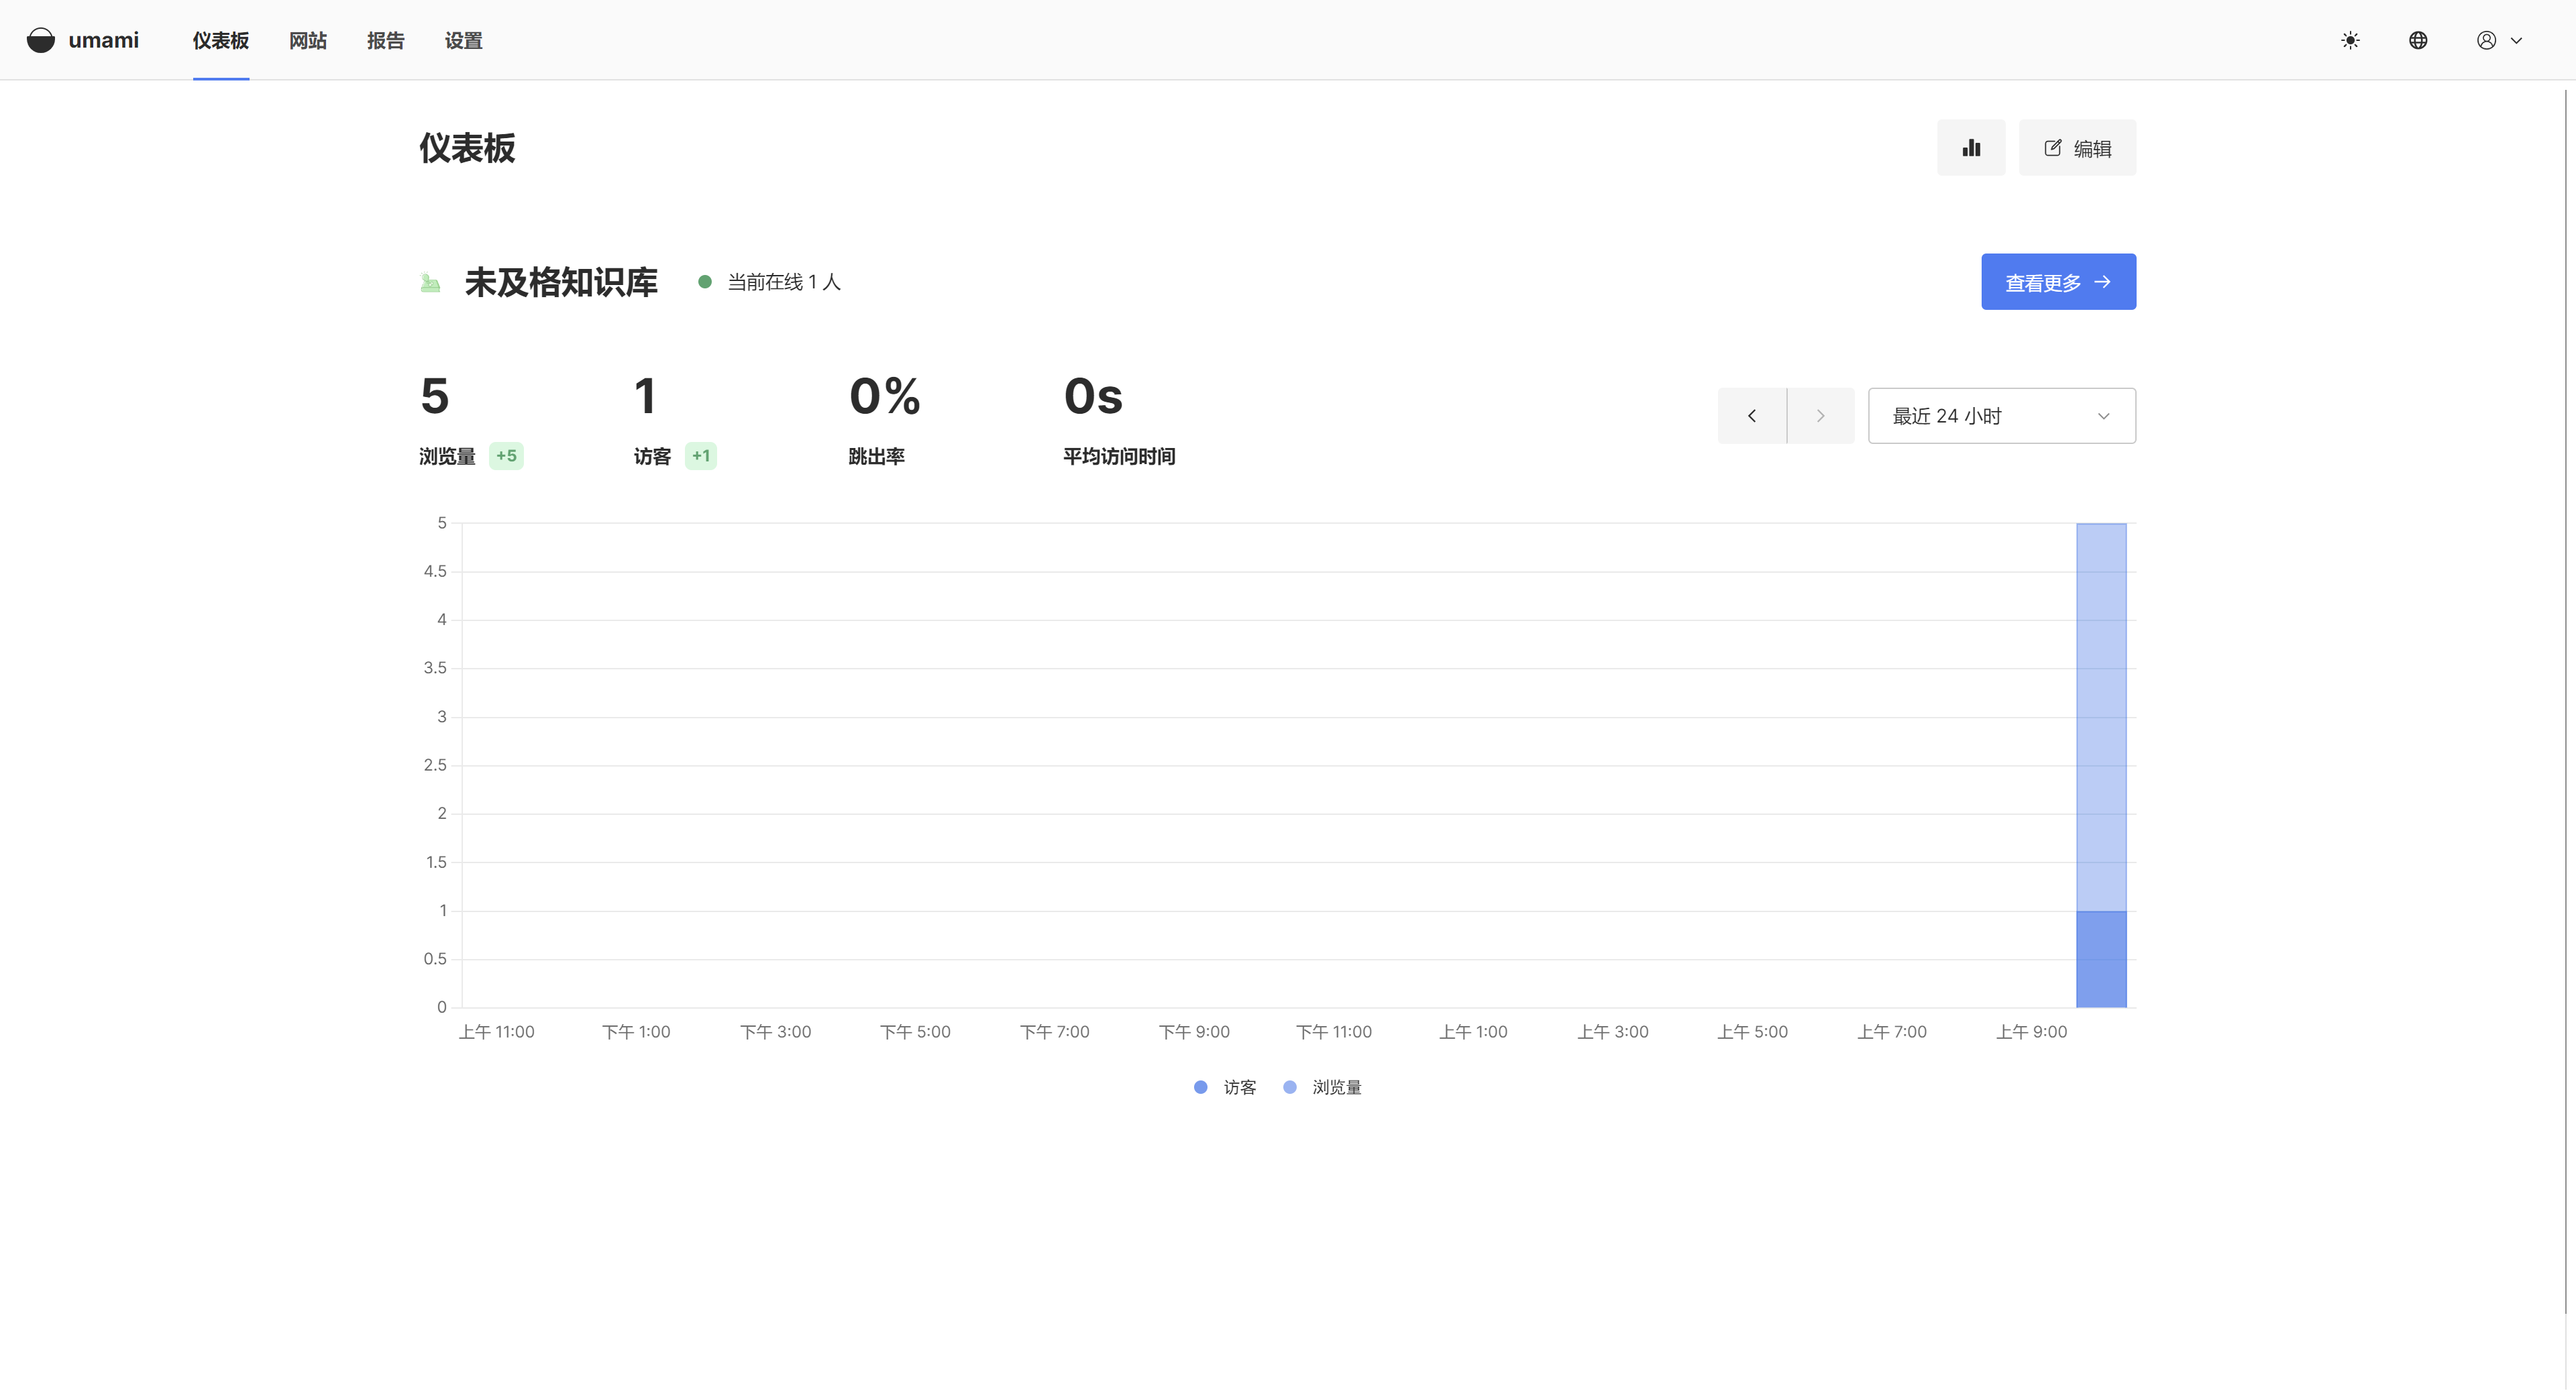The height and width of the screenshot is (1399, 2576).
Task: Click the 未及格知识库 website favicon
Action: tap(430, 283)
